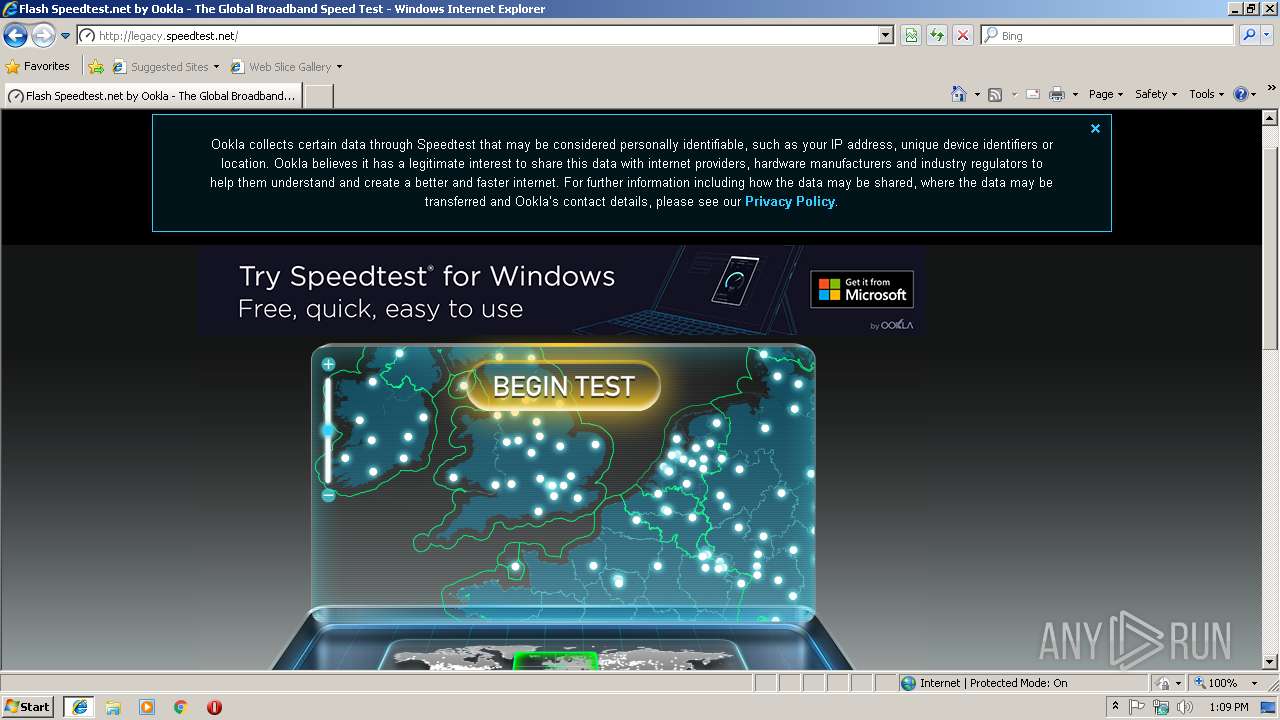Open the Safety menu

point(1156,94)
